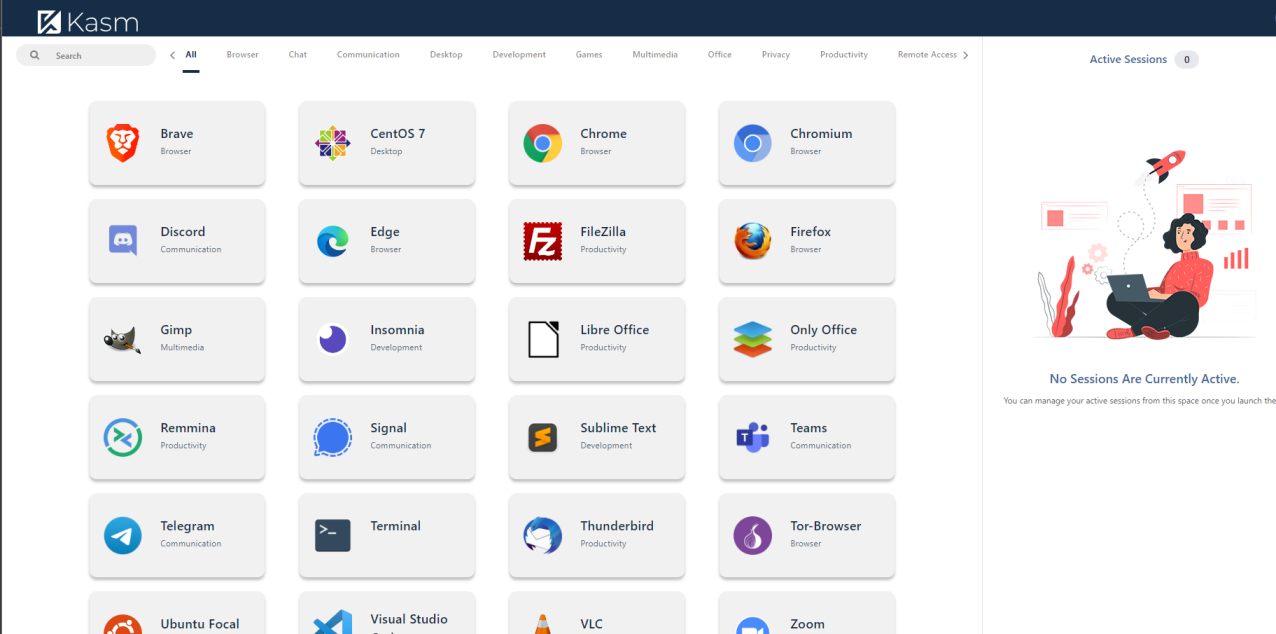
Task: Open the Zoom camera icon
Action: pos(753,626)
